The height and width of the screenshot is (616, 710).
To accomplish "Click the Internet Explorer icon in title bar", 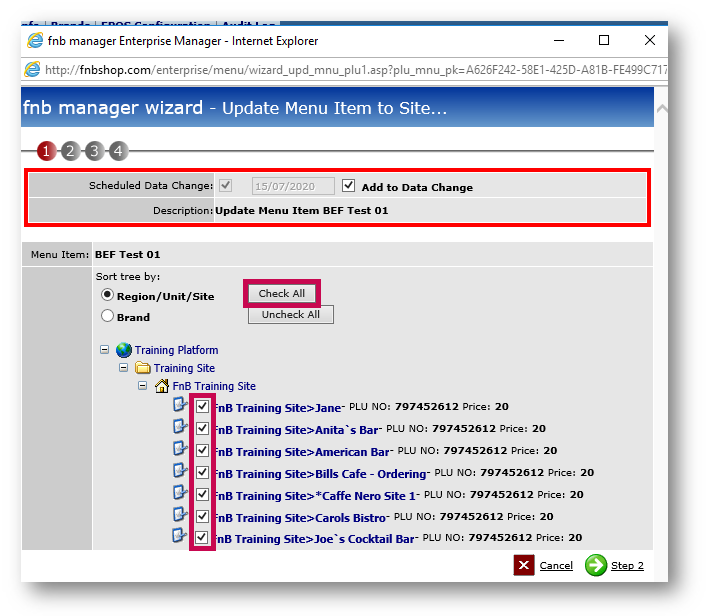I will [35, 41].
